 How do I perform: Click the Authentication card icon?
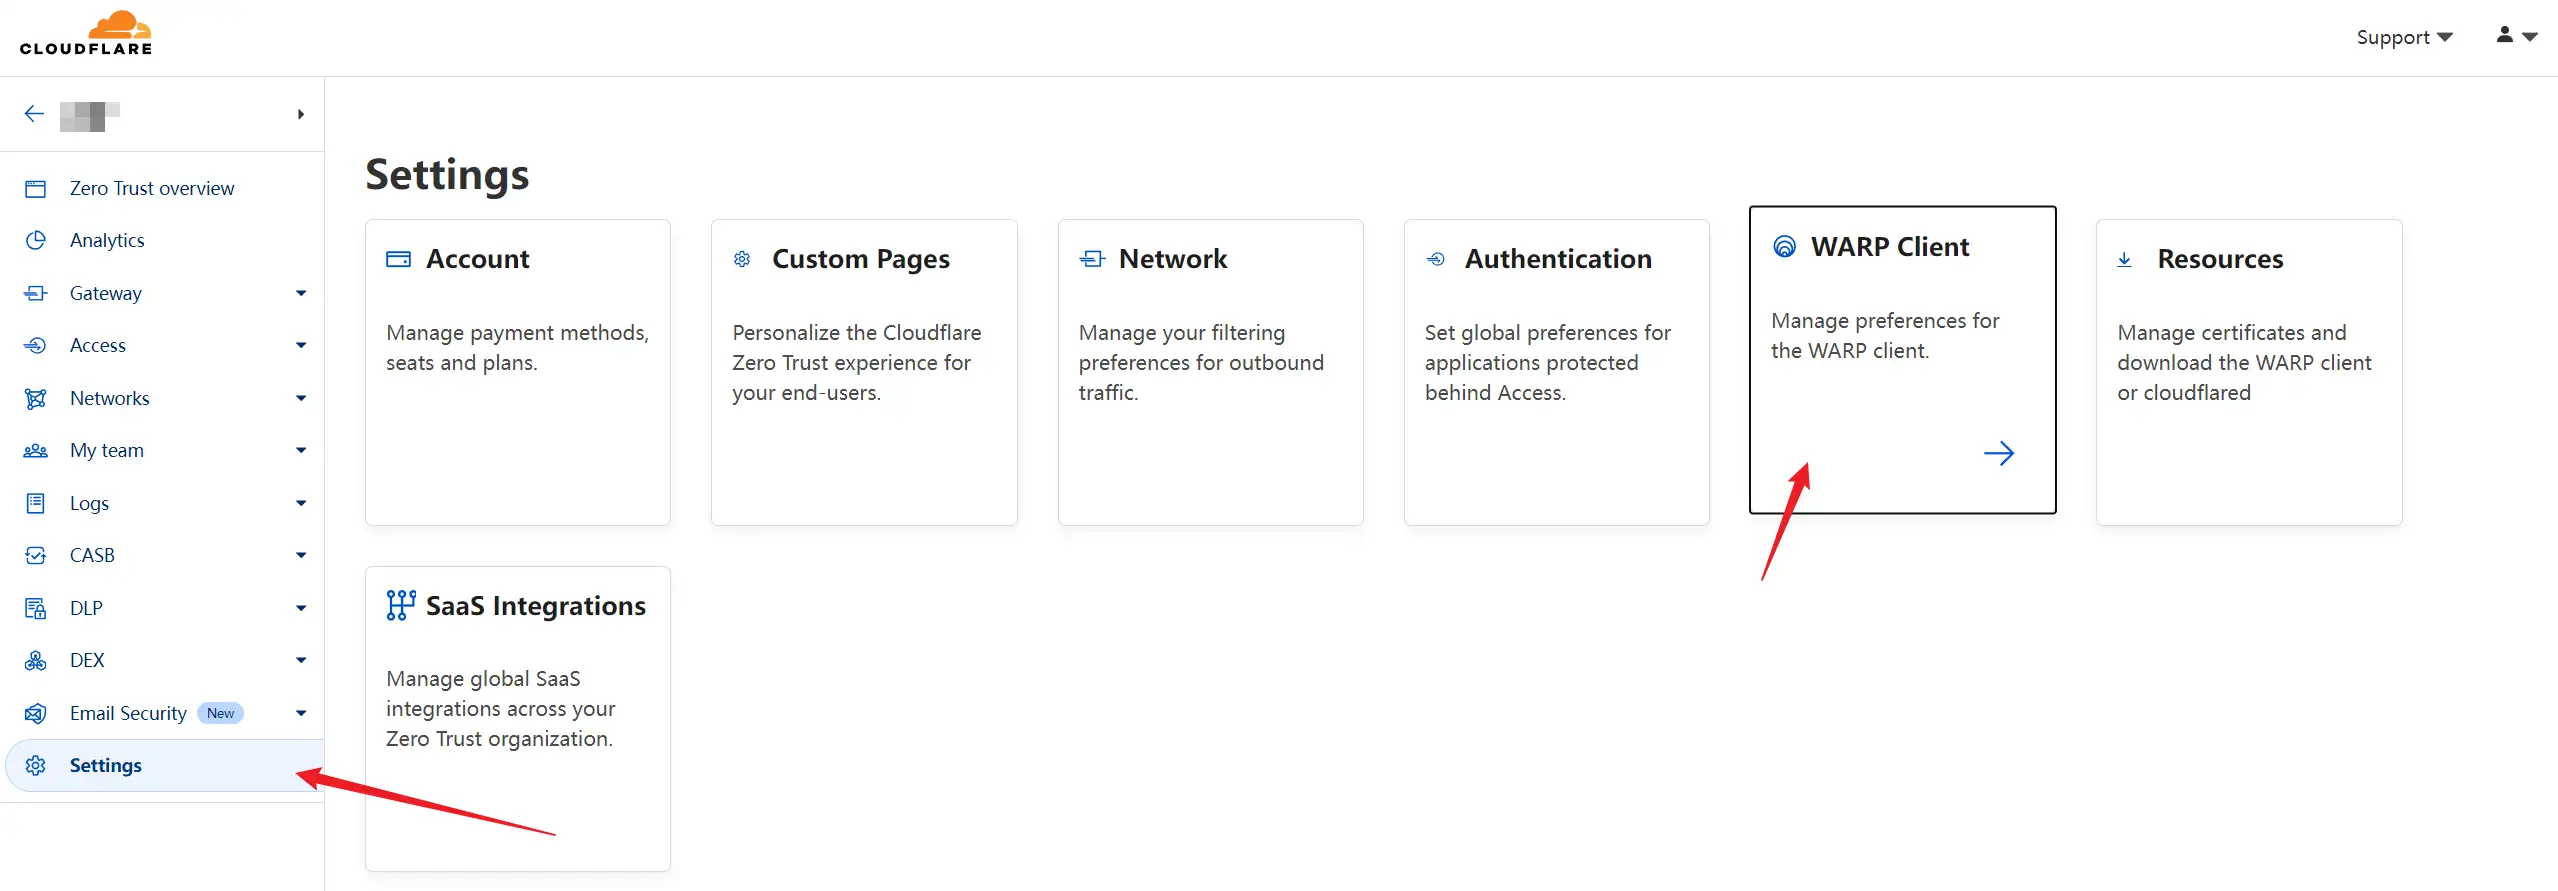point(1436,260)
